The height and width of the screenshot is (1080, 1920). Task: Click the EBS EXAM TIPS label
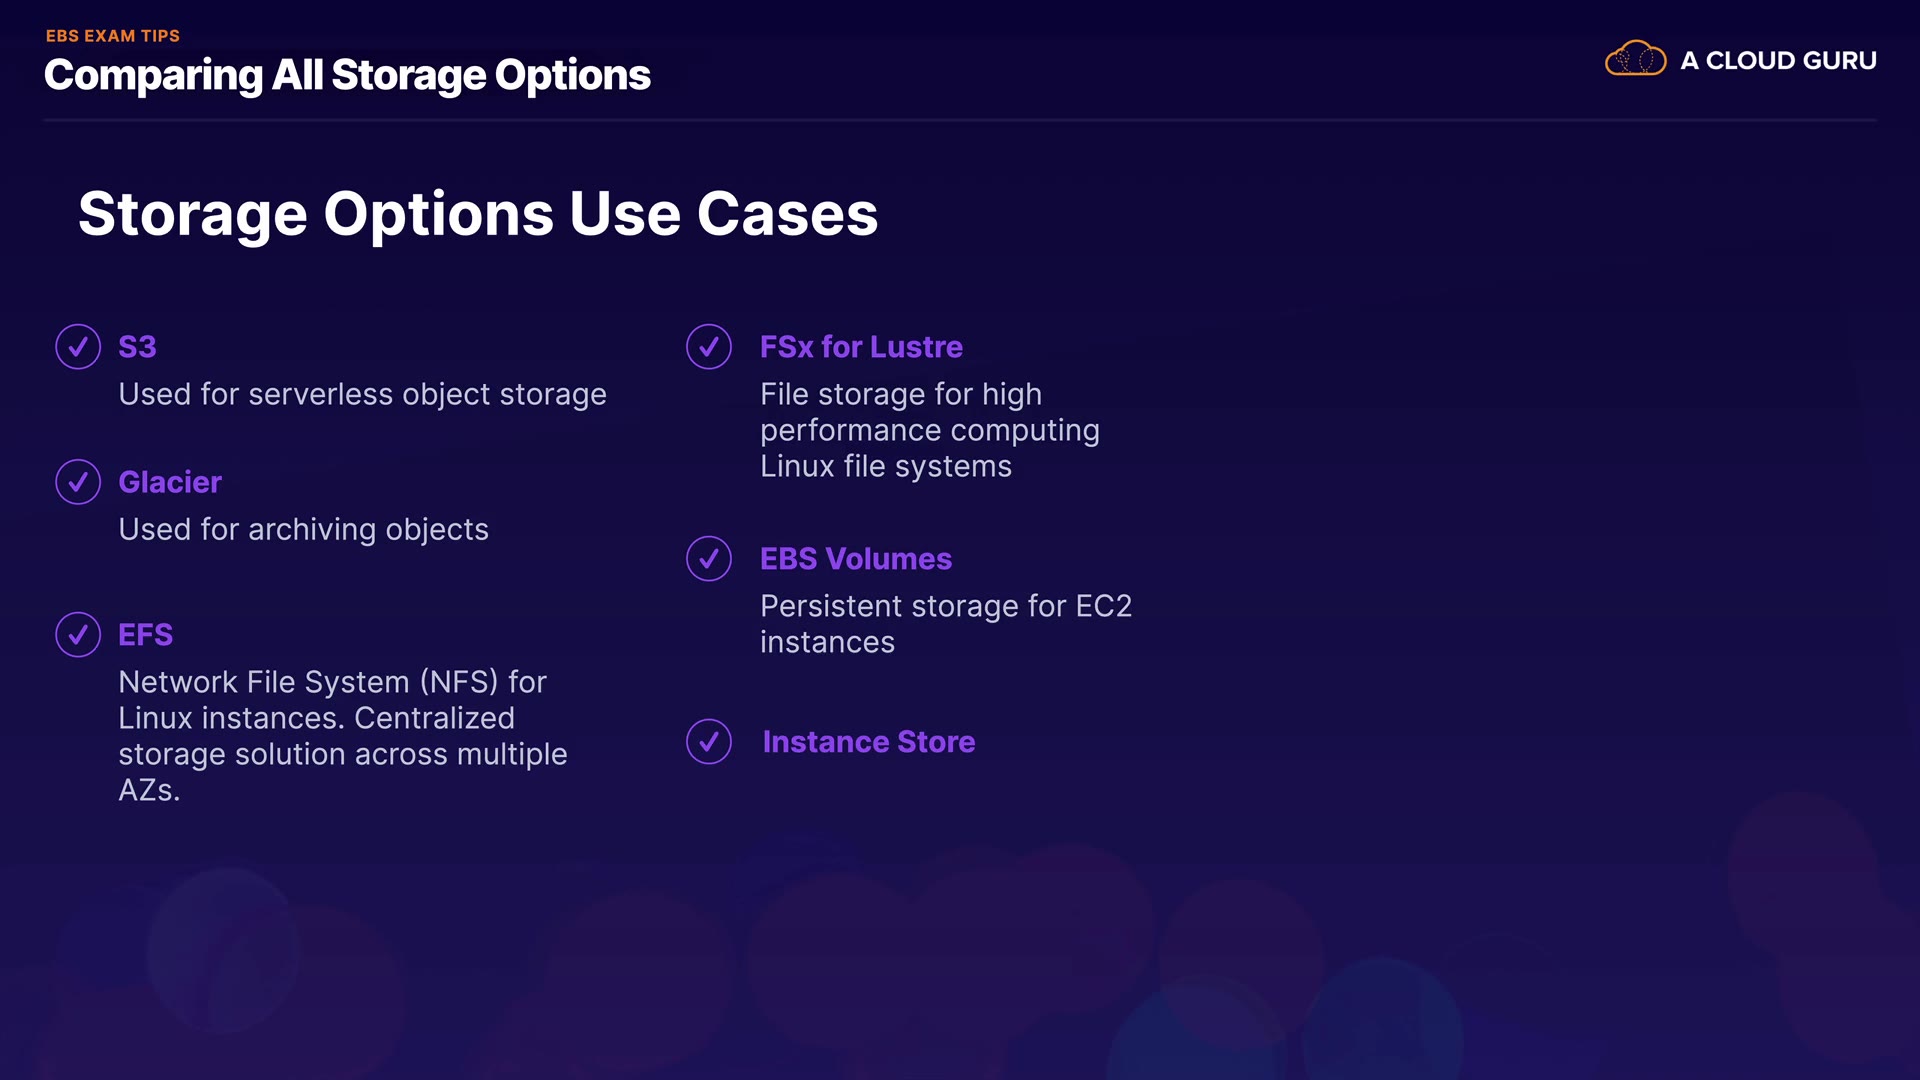[113, 36]
